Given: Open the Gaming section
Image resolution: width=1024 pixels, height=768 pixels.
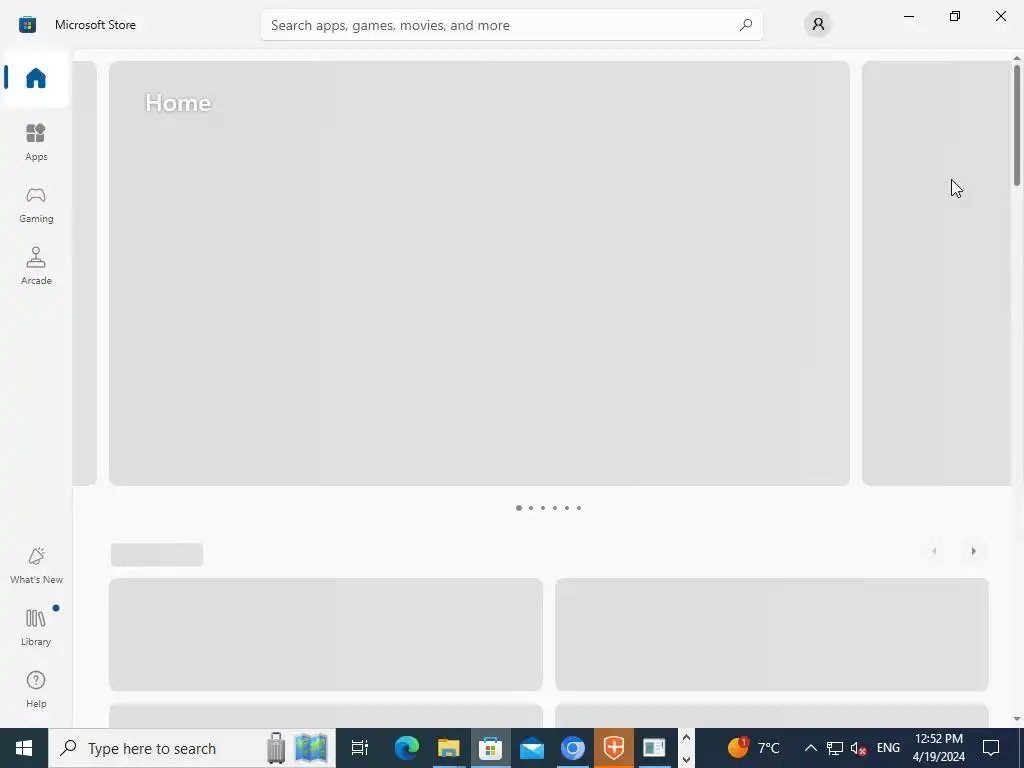Looking at the screenshot, I should tap(36, 204).
